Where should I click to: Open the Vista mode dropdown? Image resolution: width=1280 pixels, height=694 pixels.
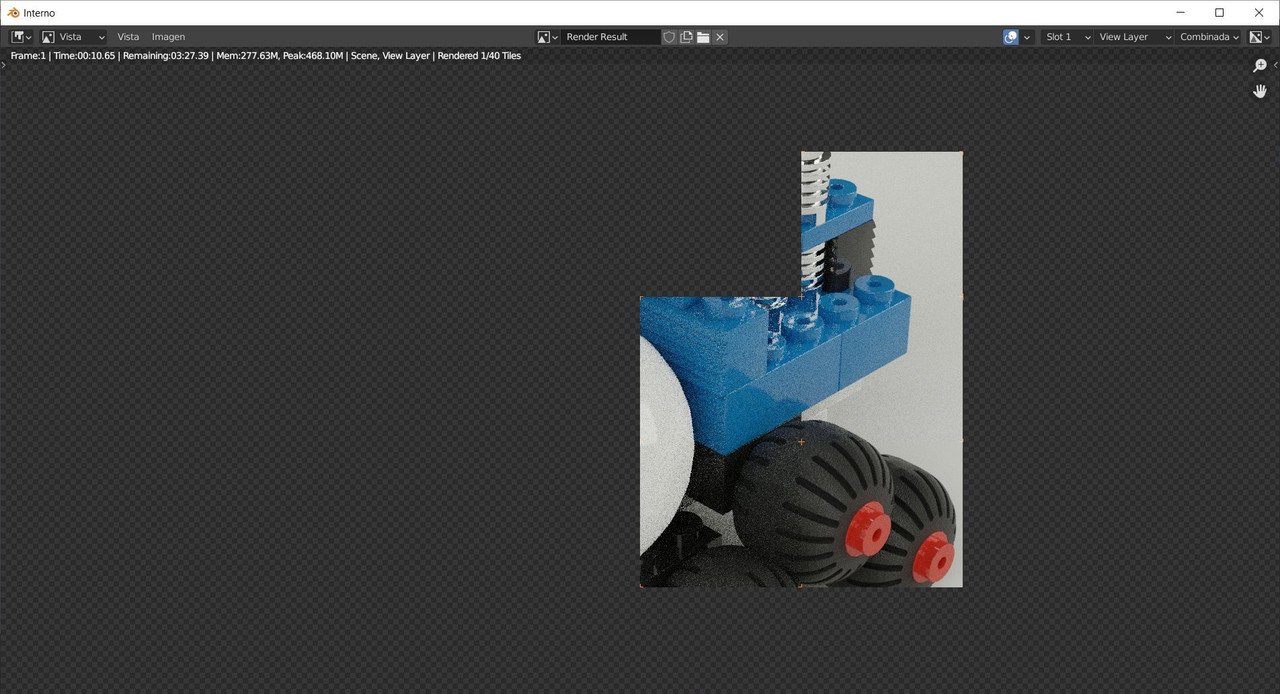[73, 37]
